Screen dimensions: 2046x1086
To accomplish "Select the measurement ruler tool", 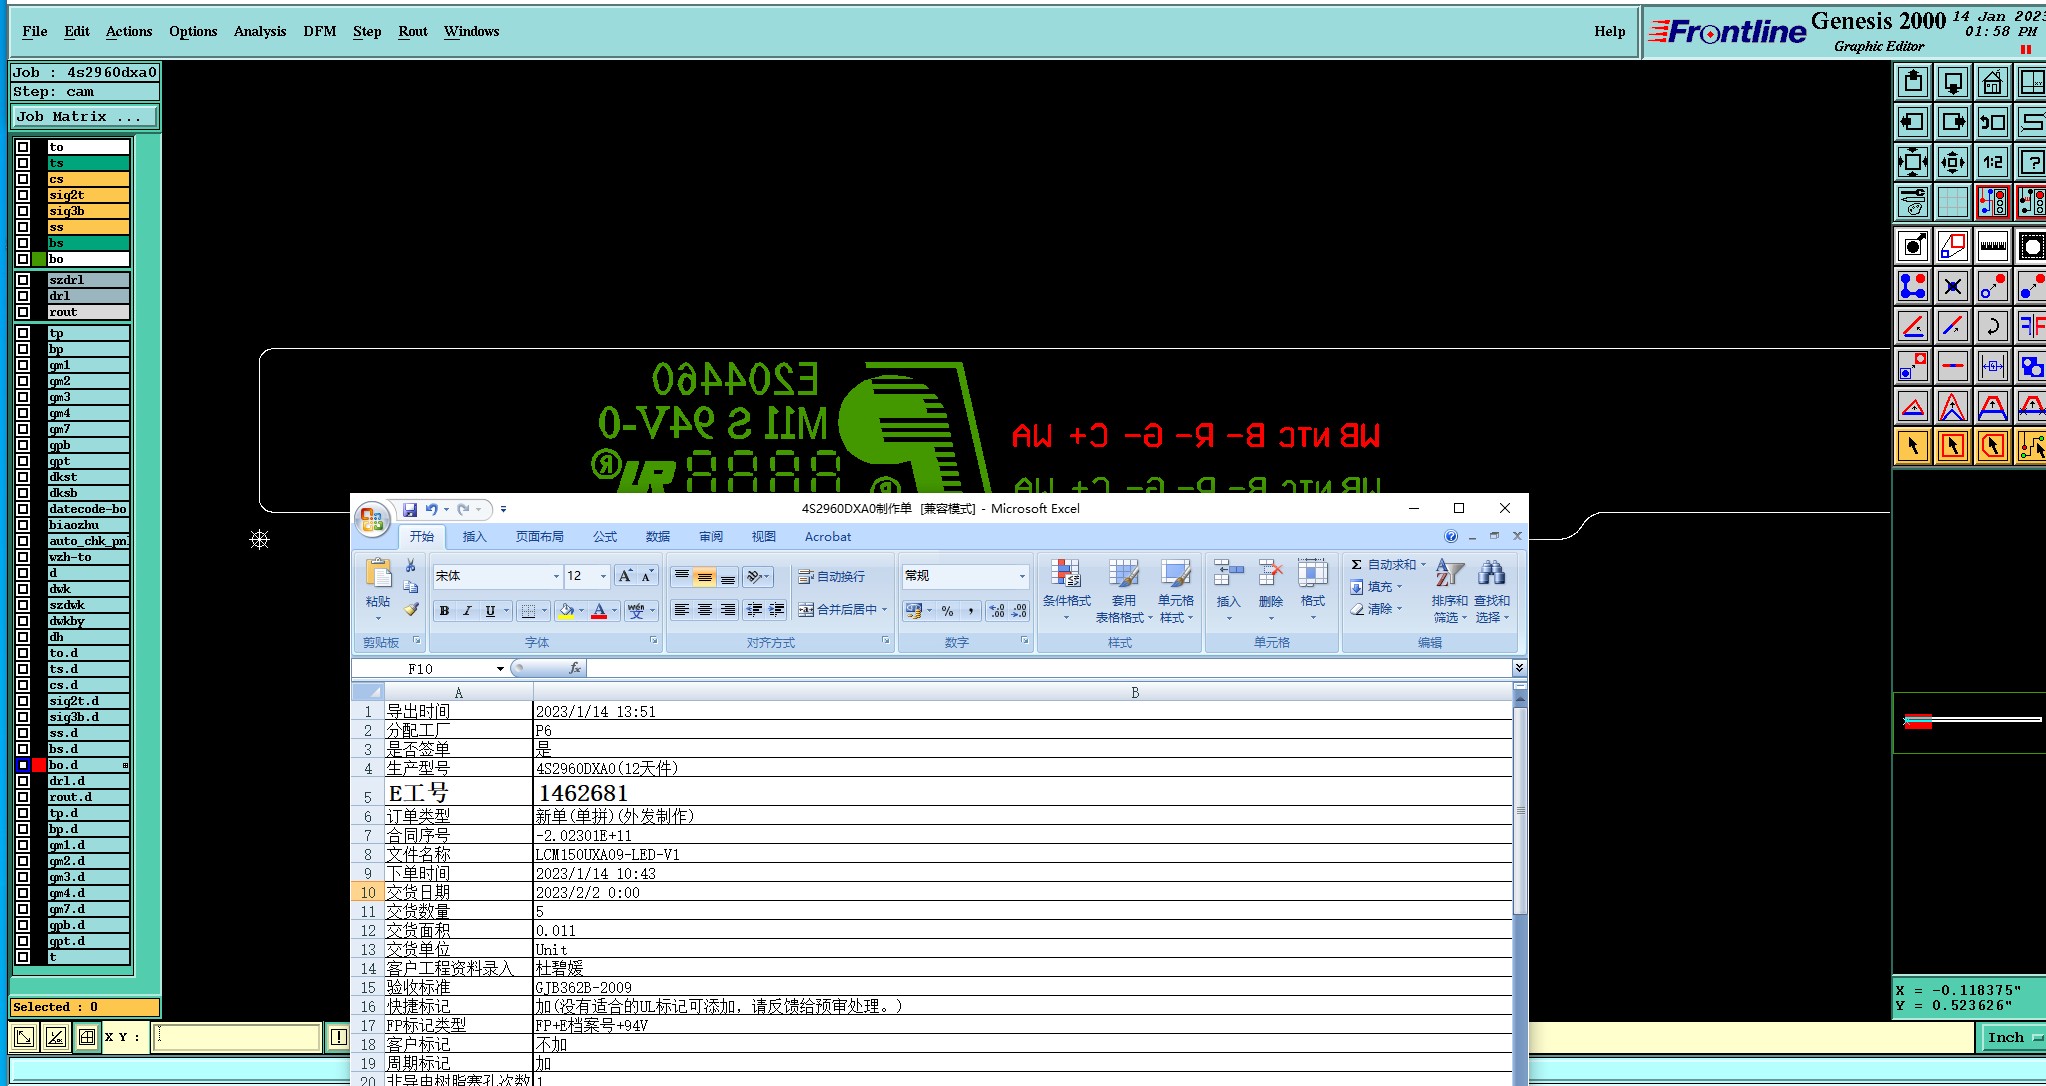I will coord(1992,246).
